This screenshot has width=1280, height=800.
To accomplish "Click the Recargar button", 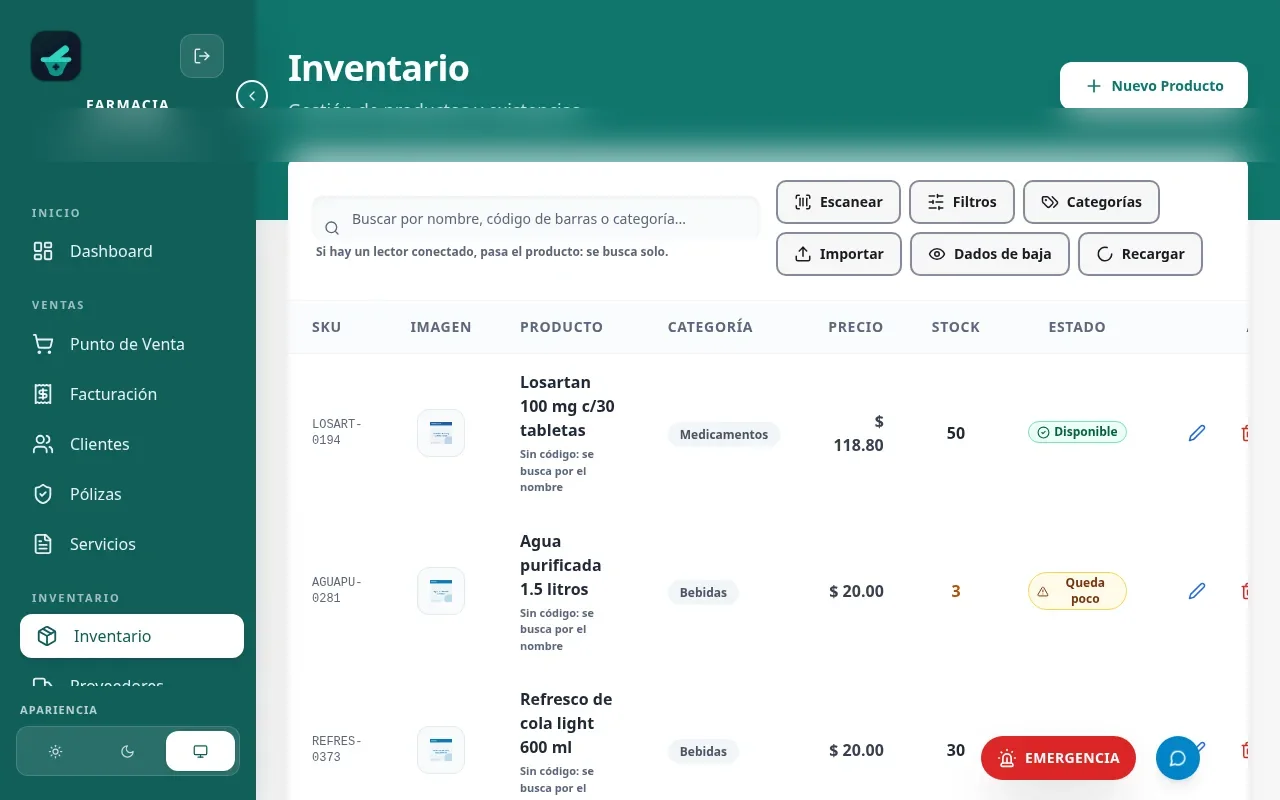I will [1140, 254].
